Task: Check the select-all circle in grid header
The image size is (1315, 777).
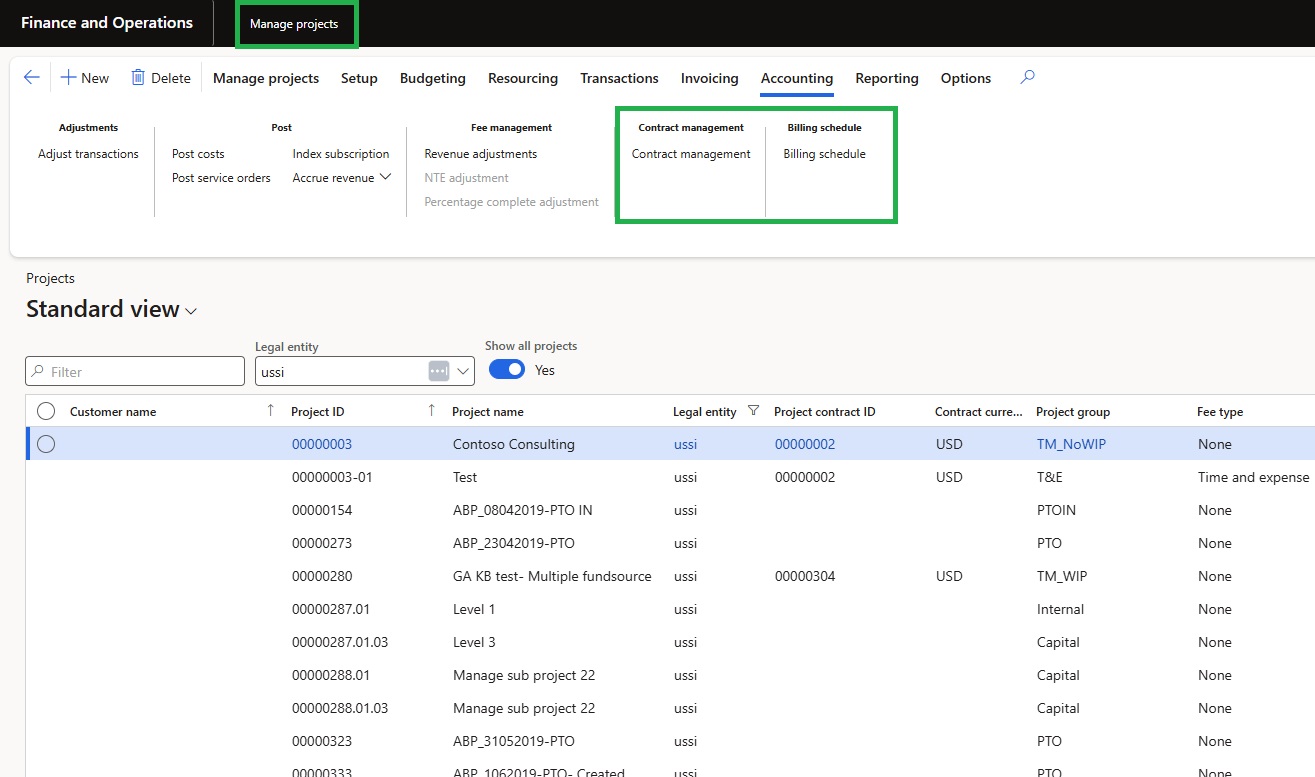Action: (46, 411)
